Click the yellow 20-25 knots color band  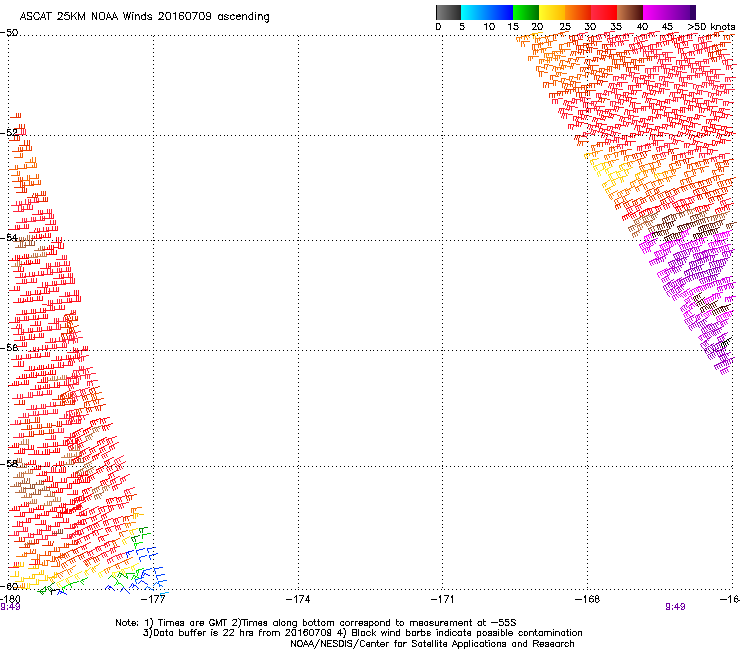click(552, 12)
